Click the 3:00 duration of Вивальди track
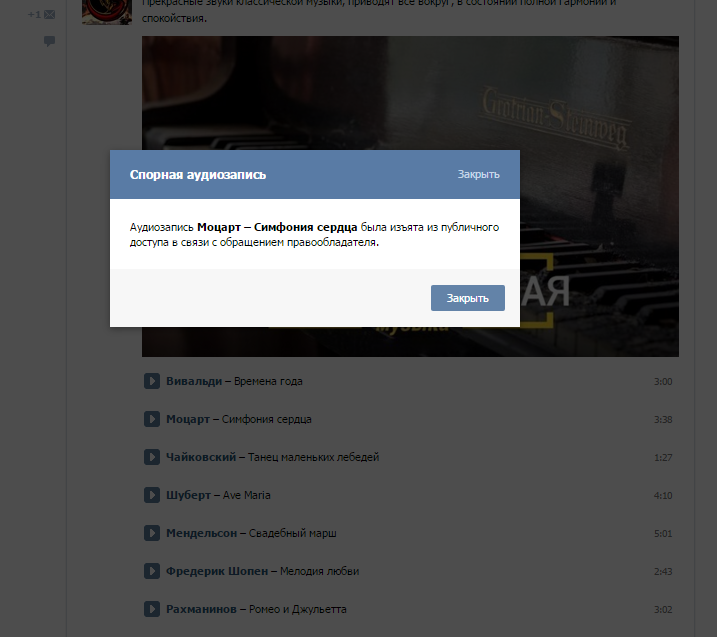Screen dimensions: 717x637 (663, 381)
